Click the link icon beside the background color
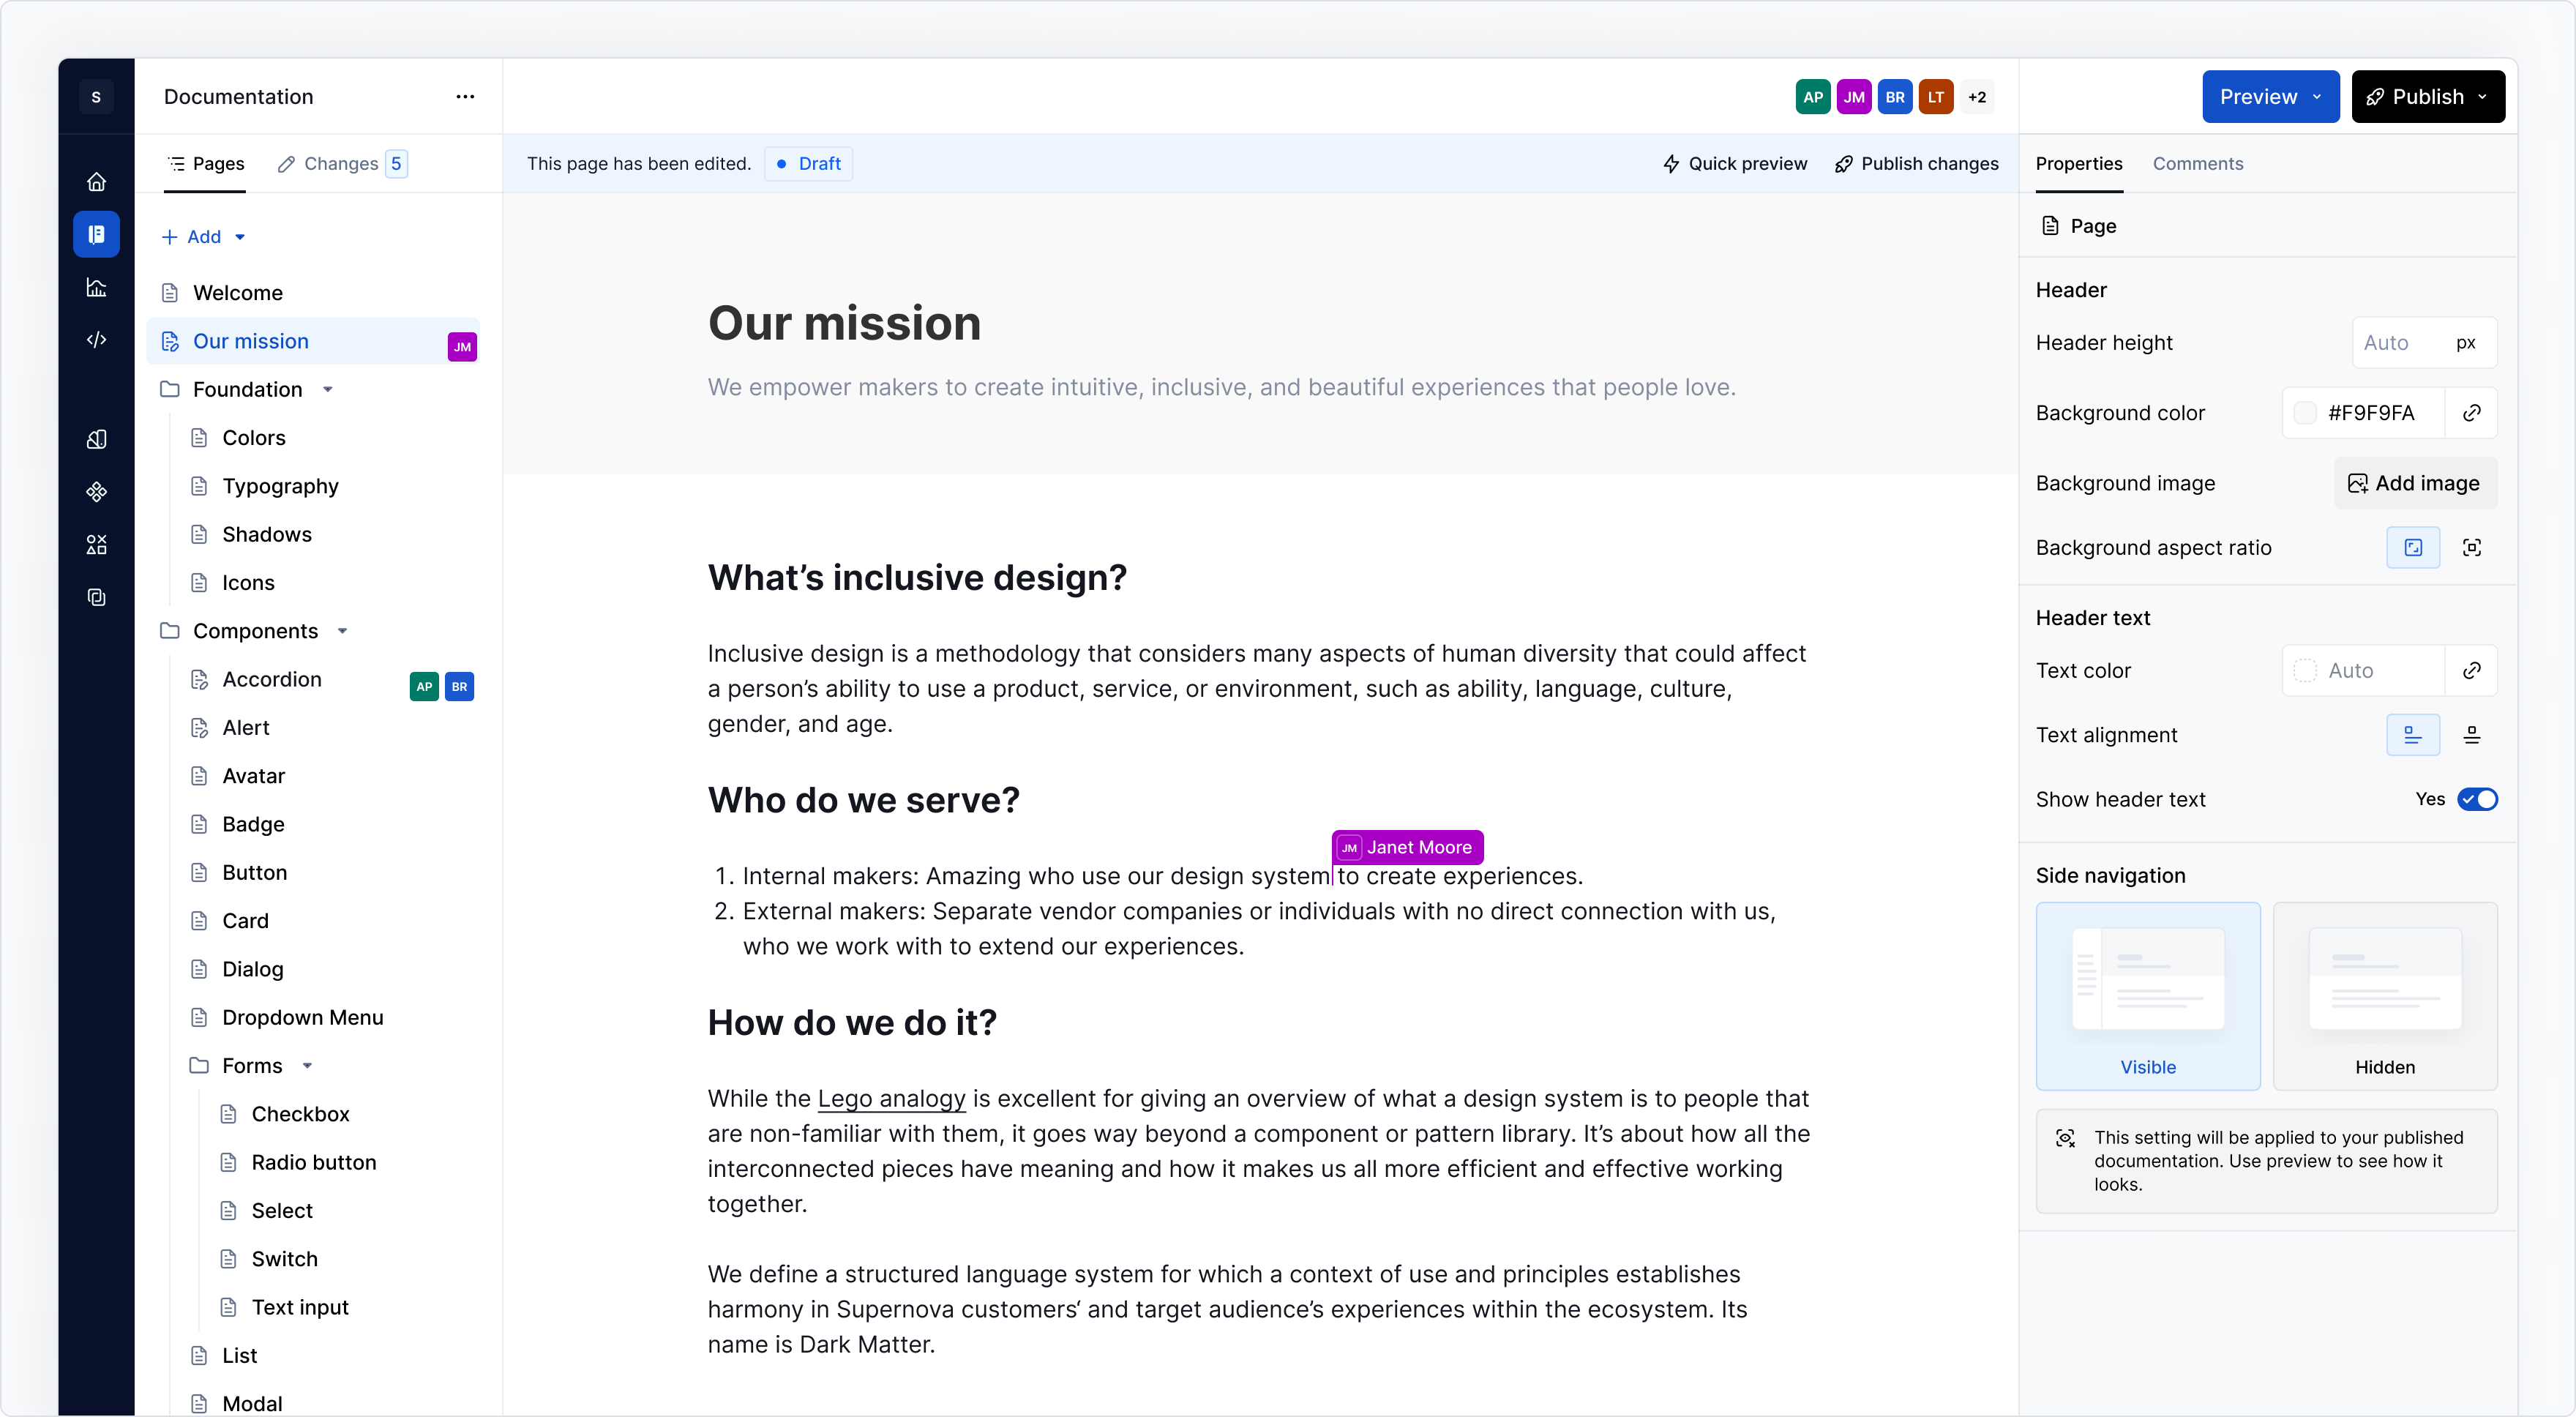The height and width of the screenshot is (1417, 2576). [2472, 412]
